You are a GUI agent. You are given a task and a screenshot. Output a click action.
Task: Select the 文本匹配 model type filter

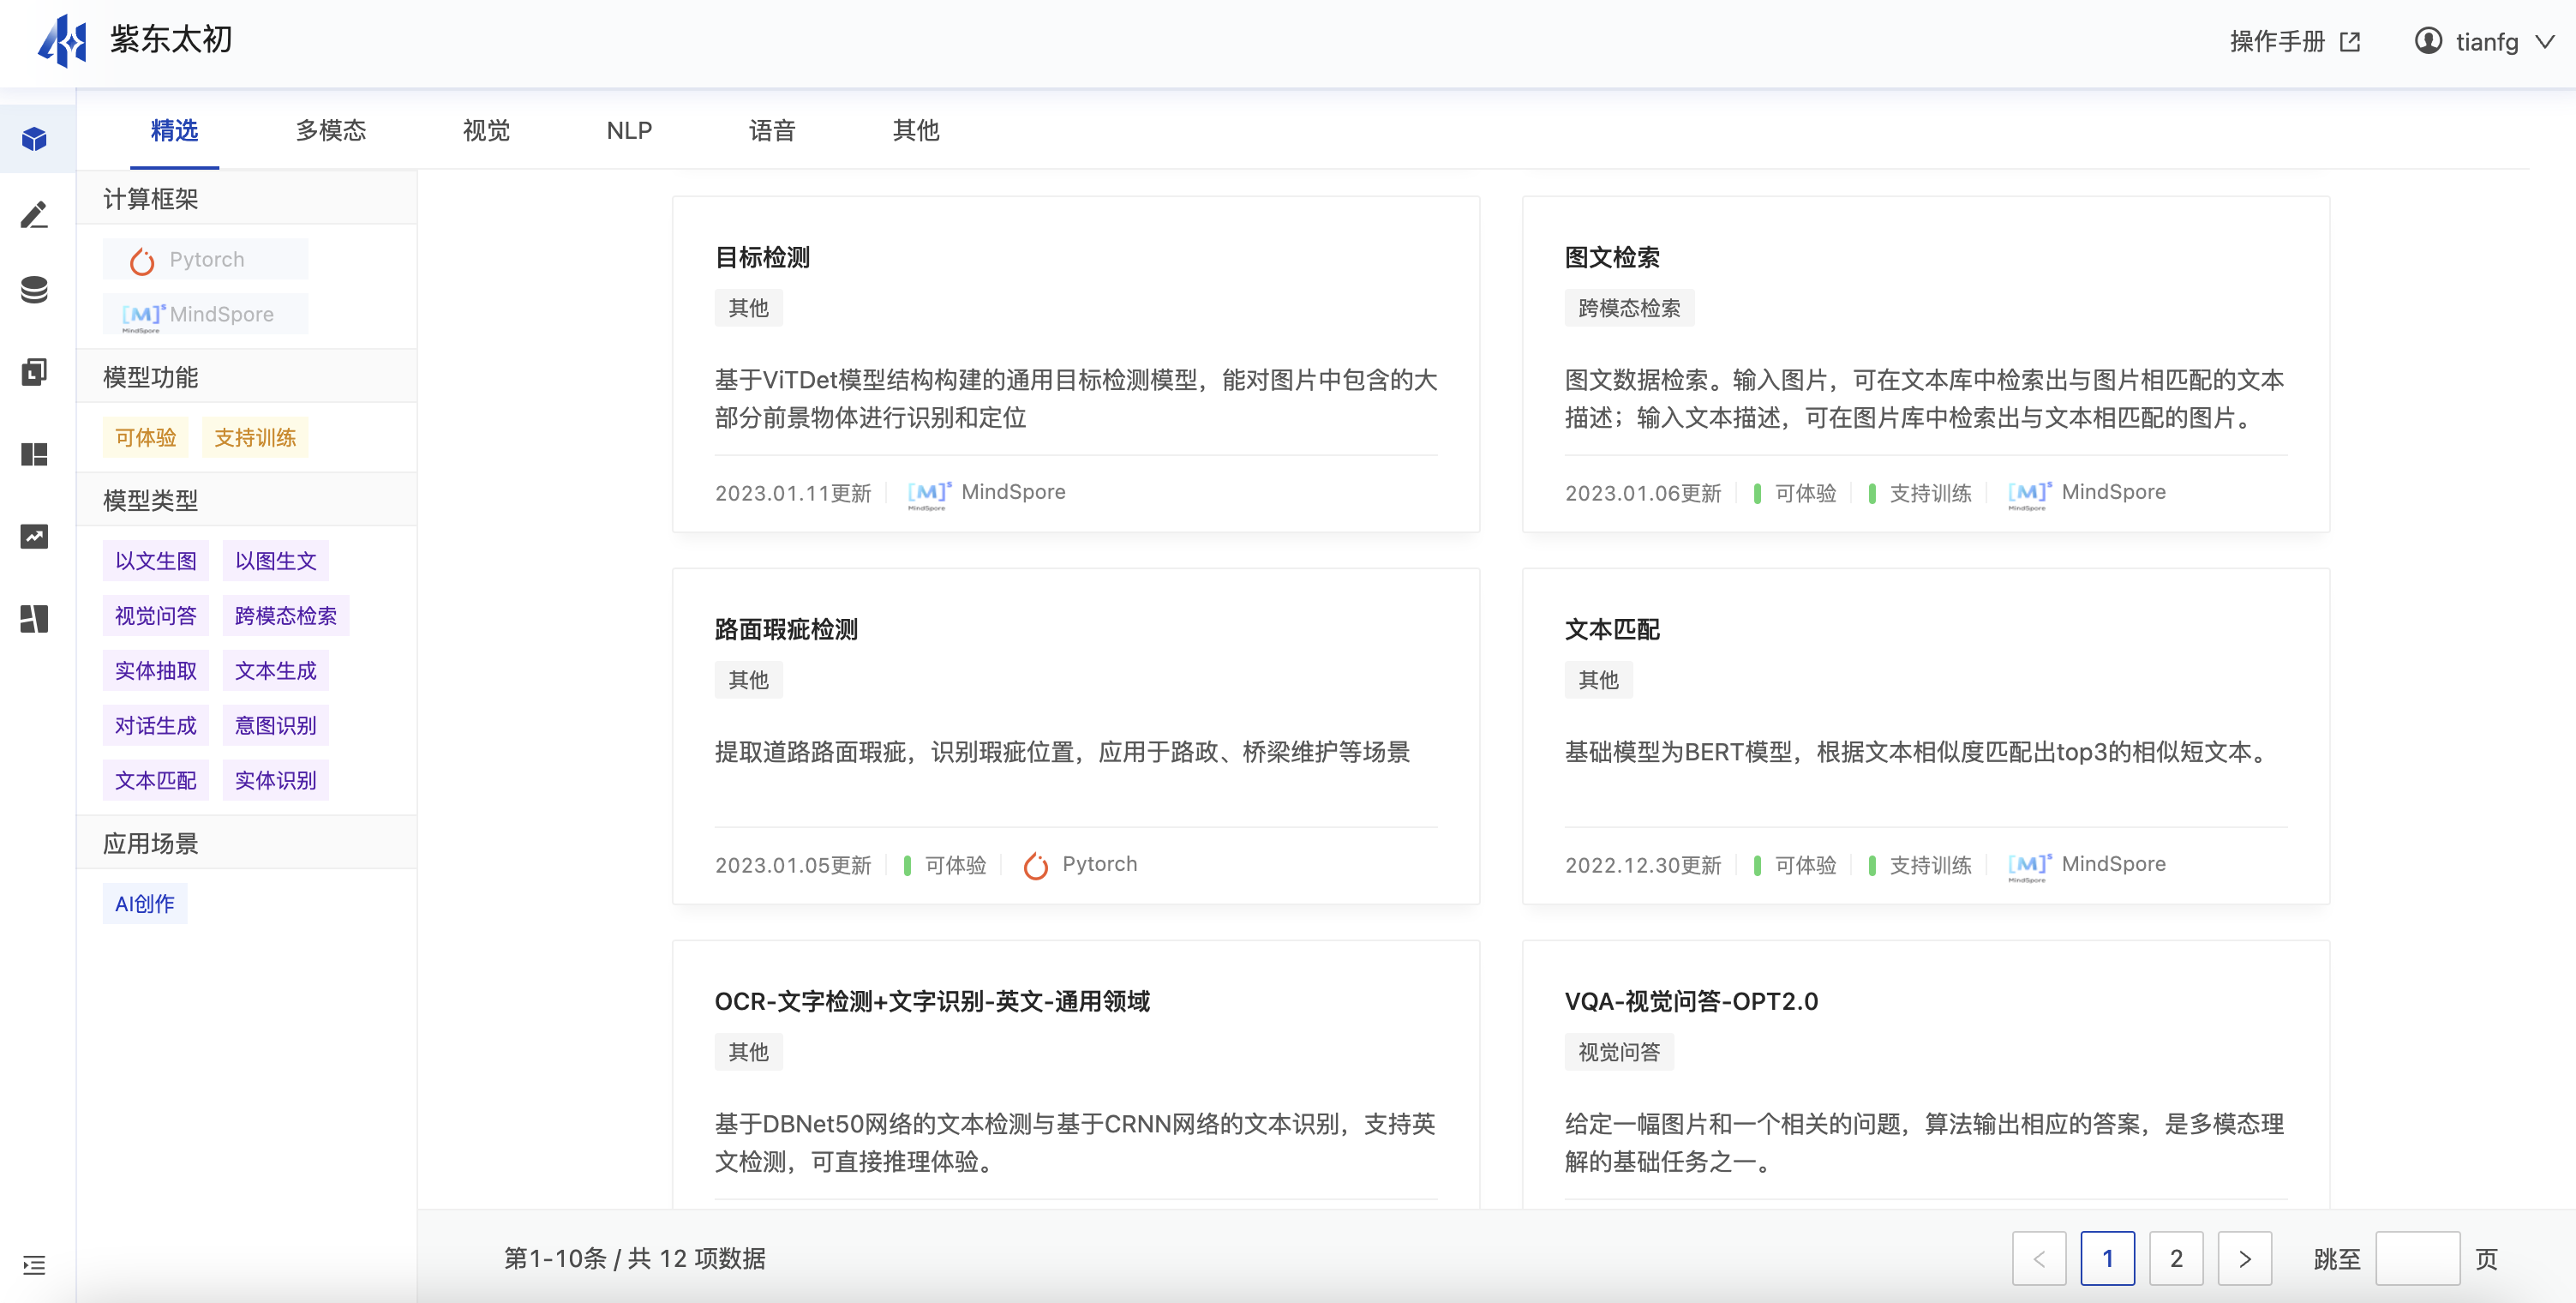tap(156, 781)
